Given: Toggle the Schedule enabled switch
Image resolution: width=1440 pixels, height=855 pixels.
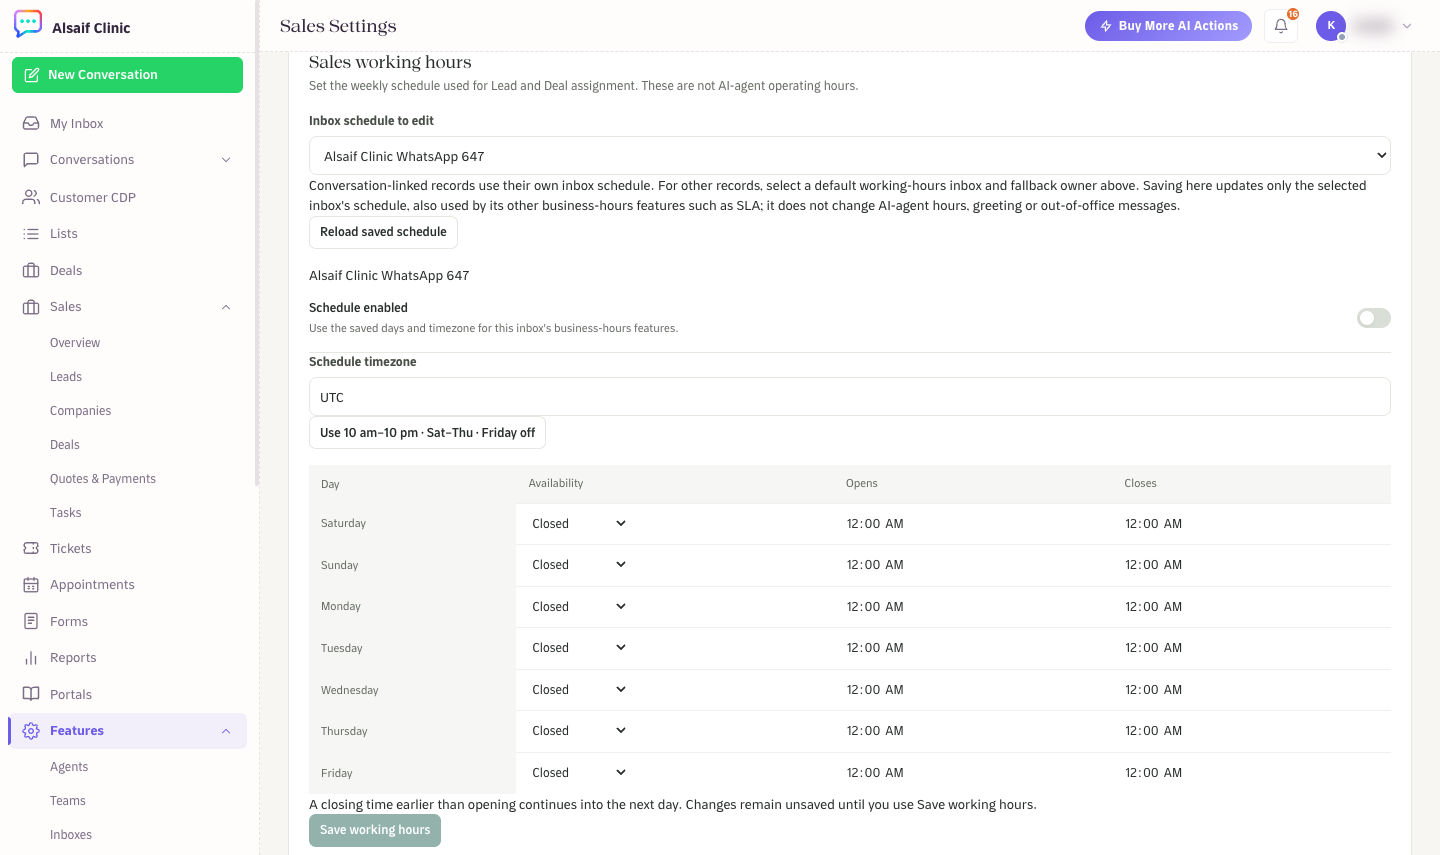Looking at the screenshot, I should tap(1373, 318).
